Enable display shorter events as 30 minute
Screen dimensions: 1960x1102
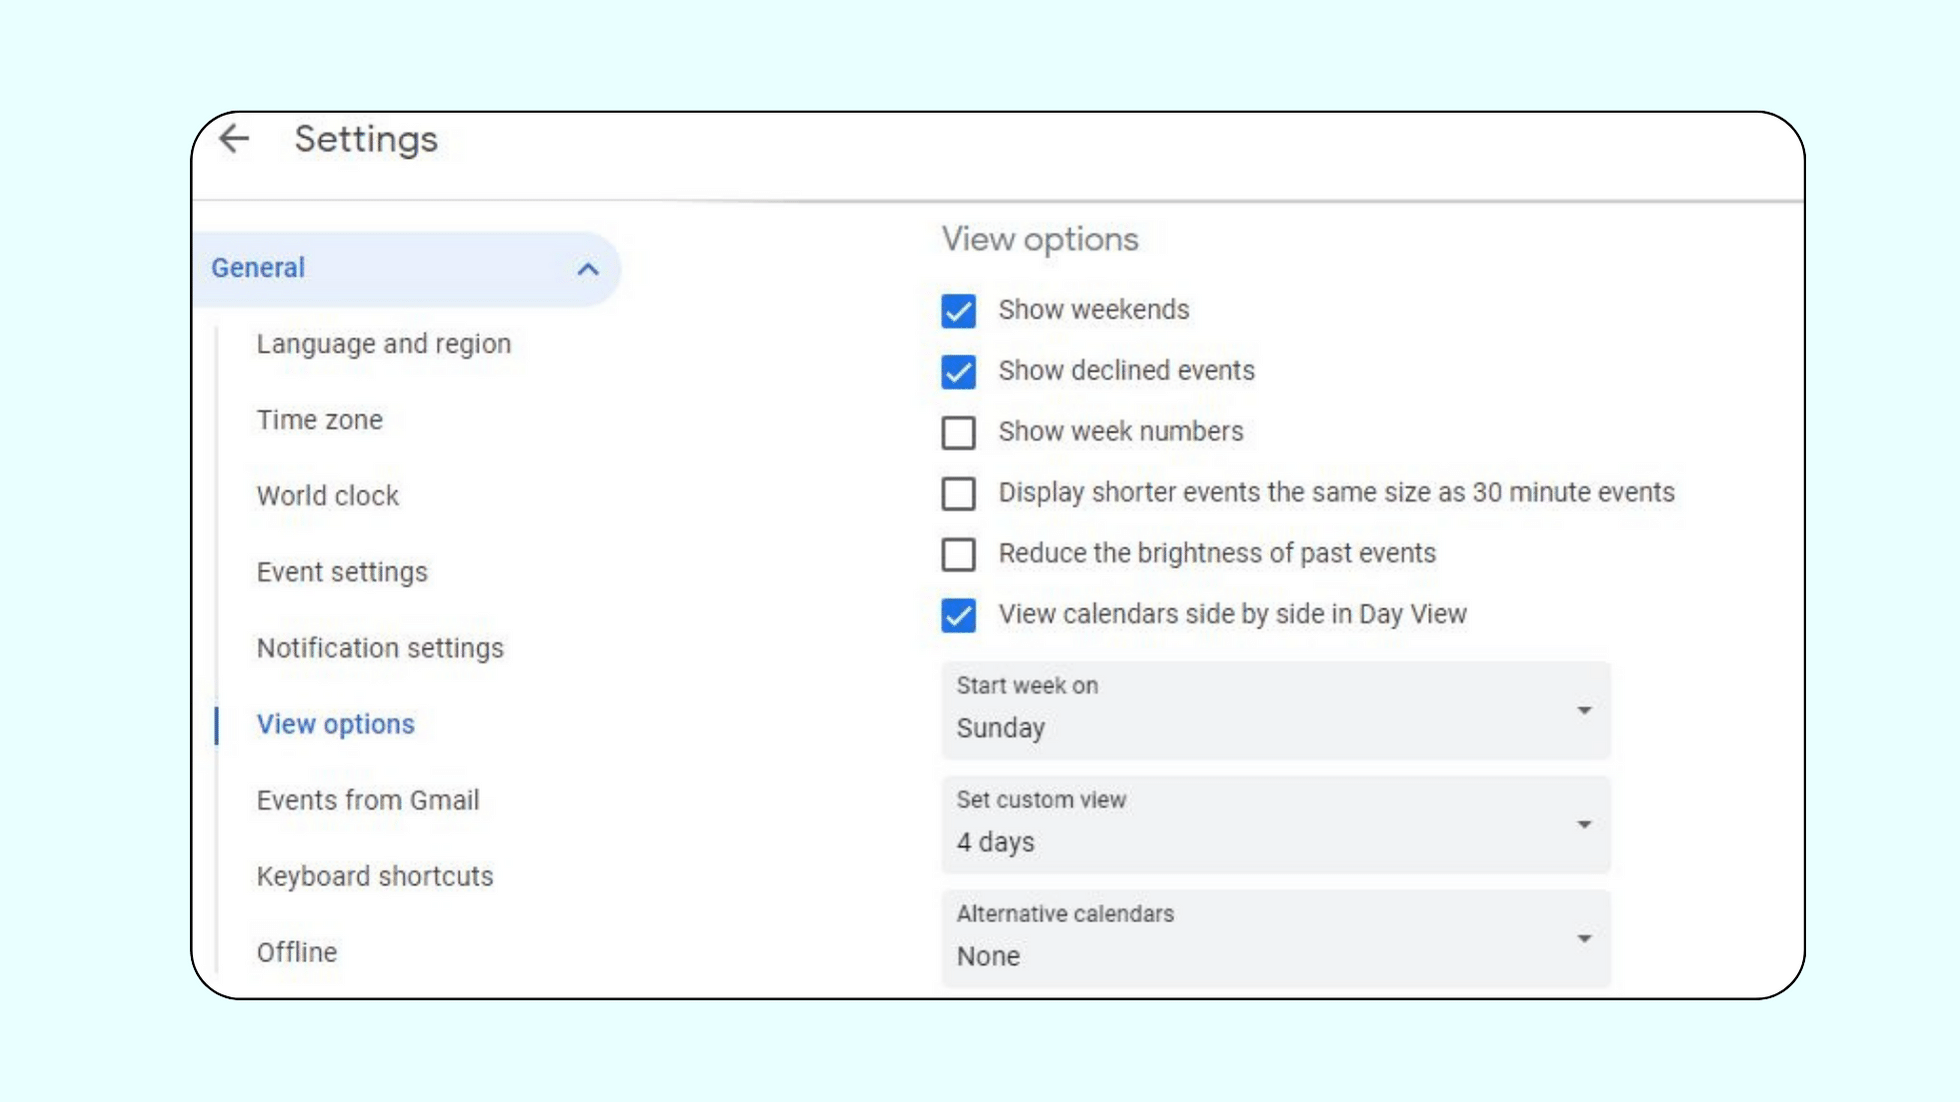click(x=958, y=493)
